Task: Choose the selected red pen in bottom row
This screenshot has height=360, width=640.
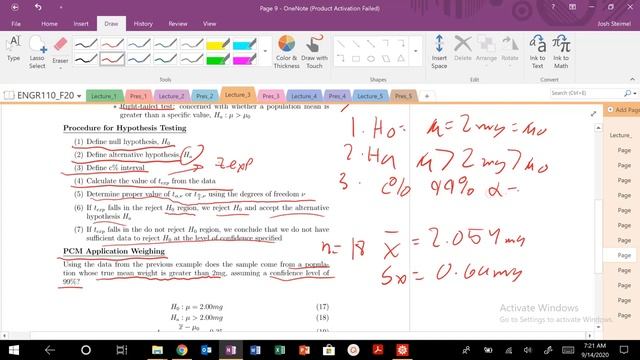Action: tap(112, 59)
